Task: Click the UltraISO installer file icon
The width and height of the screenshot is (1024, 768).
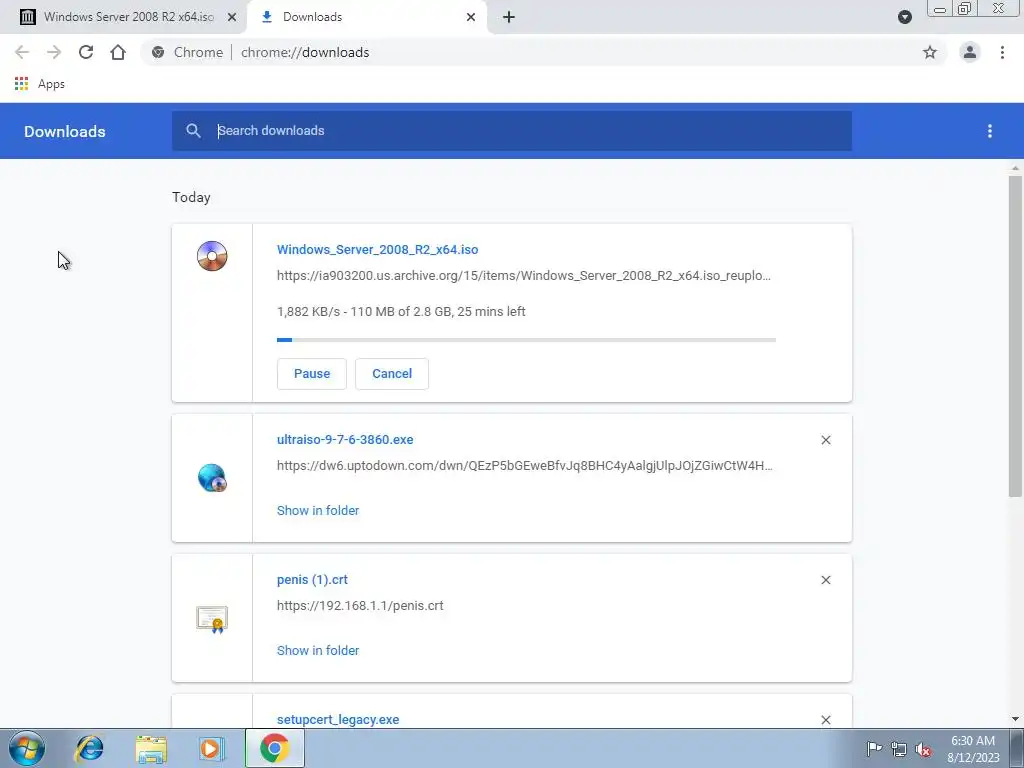Action: click(212, 478)
